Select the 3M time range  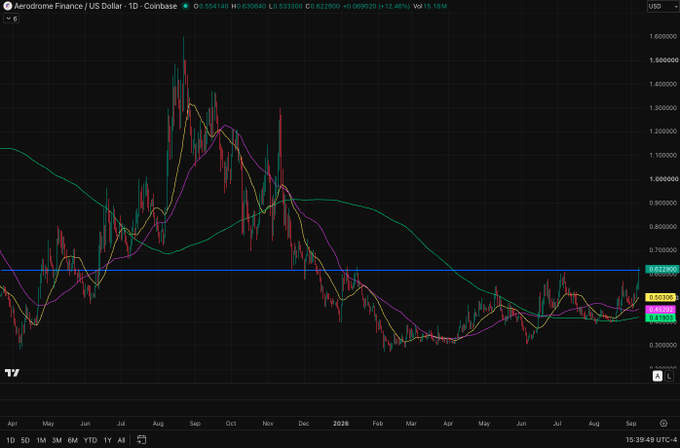coord(56,440)
